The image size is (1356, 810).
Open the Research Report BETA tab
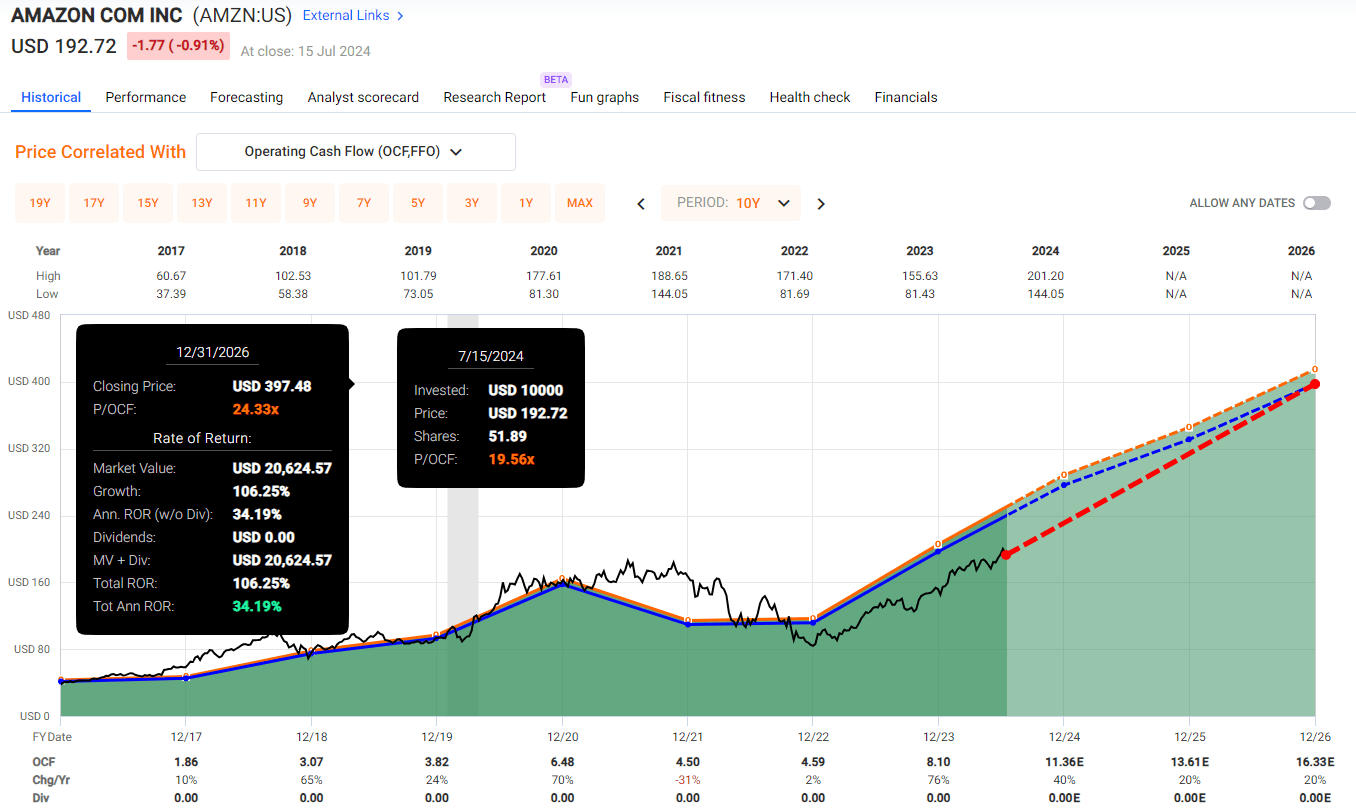(x=494, y=97)
